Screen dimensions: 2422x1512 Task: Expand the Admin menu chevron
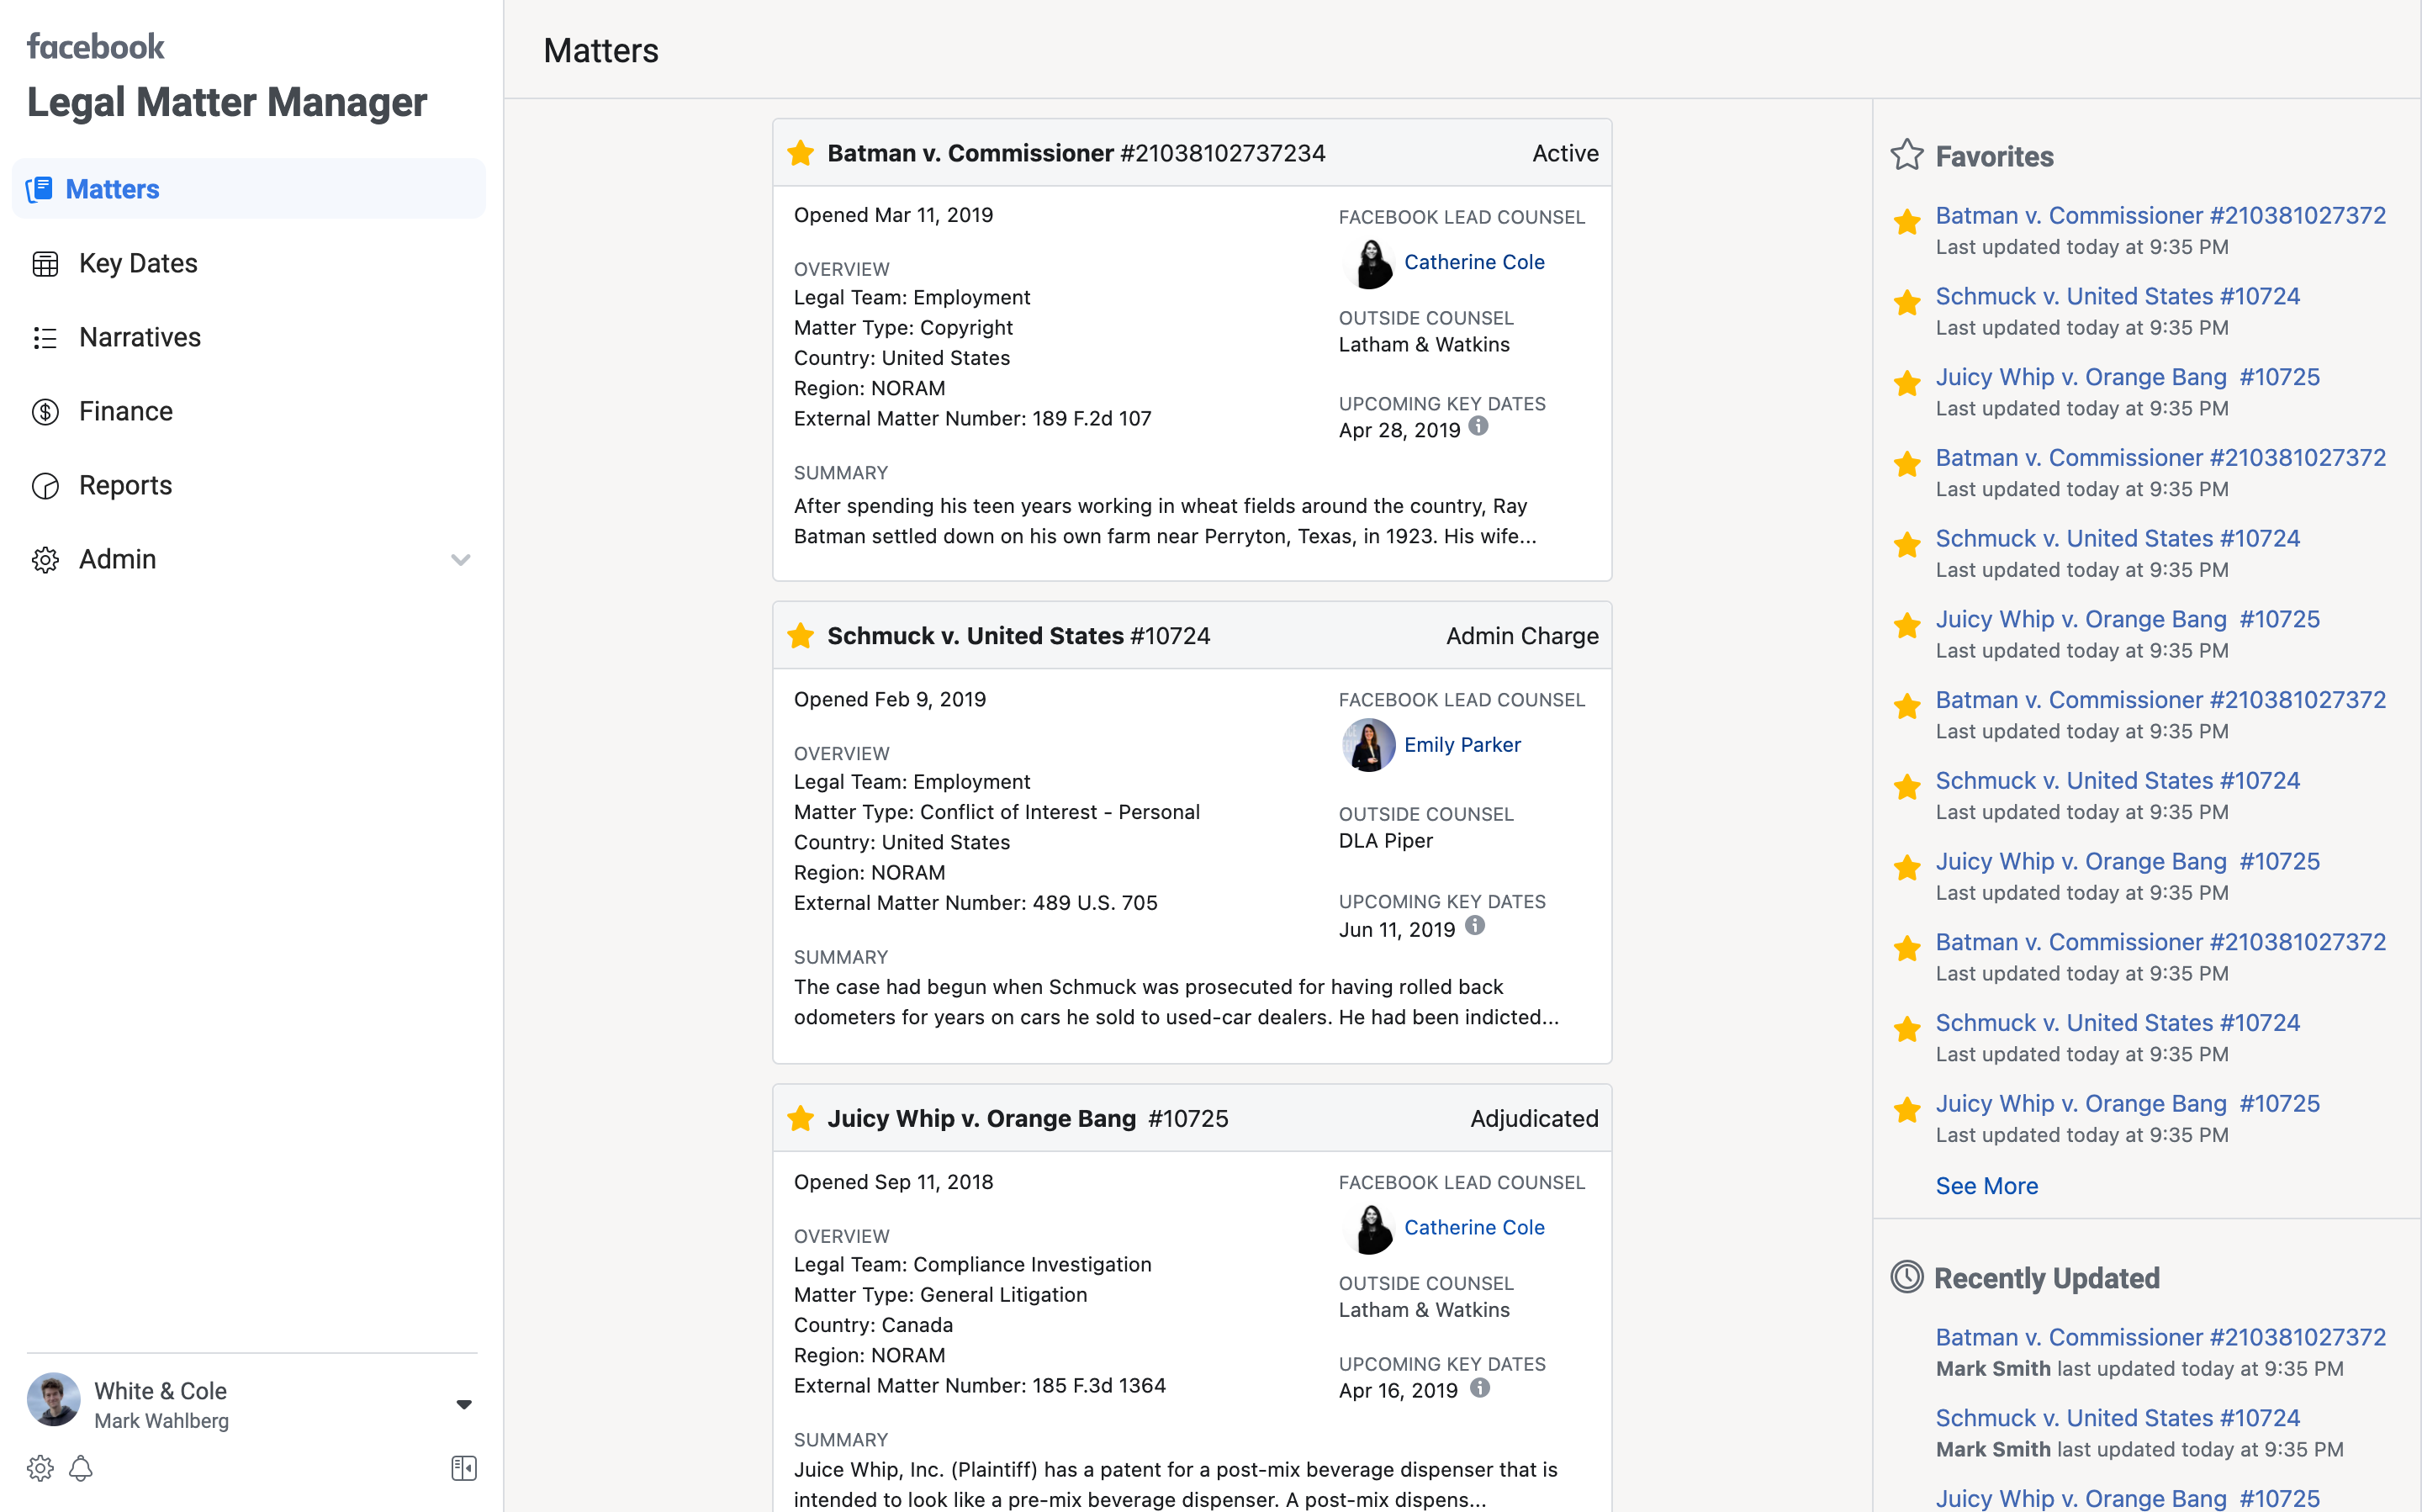pyautogui.click(x=460, y=559)
